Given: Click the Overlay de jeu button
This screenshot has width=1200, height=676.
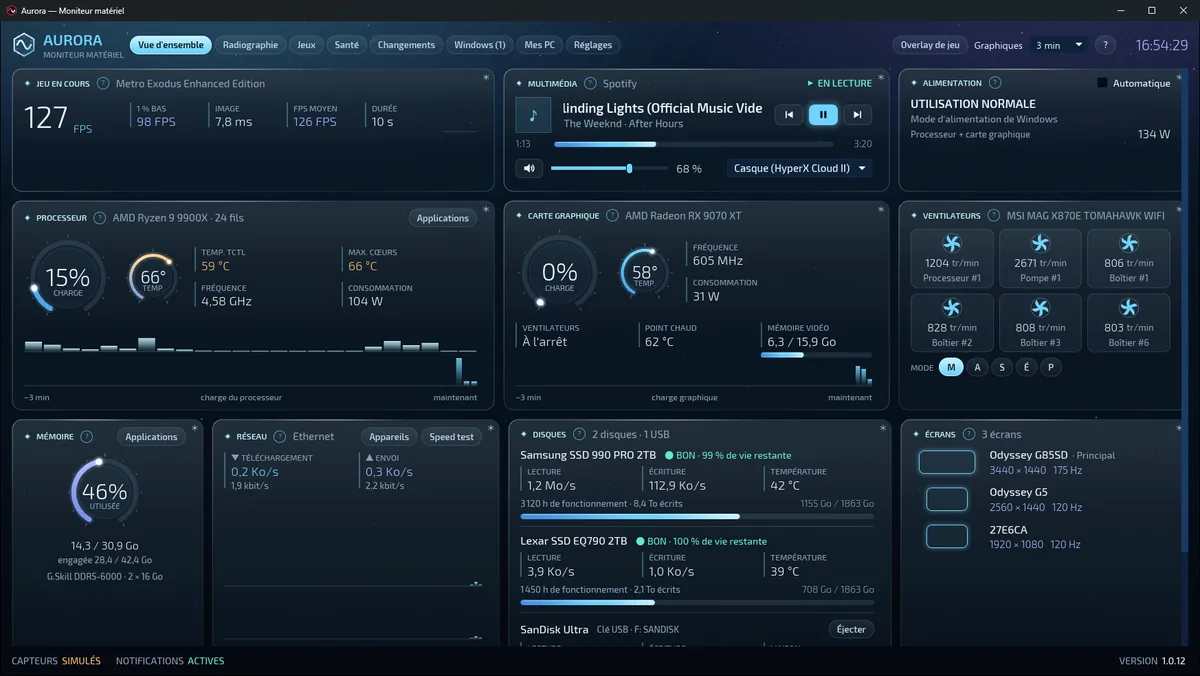Looking at the screenshot, I should [x=930, y=45].
